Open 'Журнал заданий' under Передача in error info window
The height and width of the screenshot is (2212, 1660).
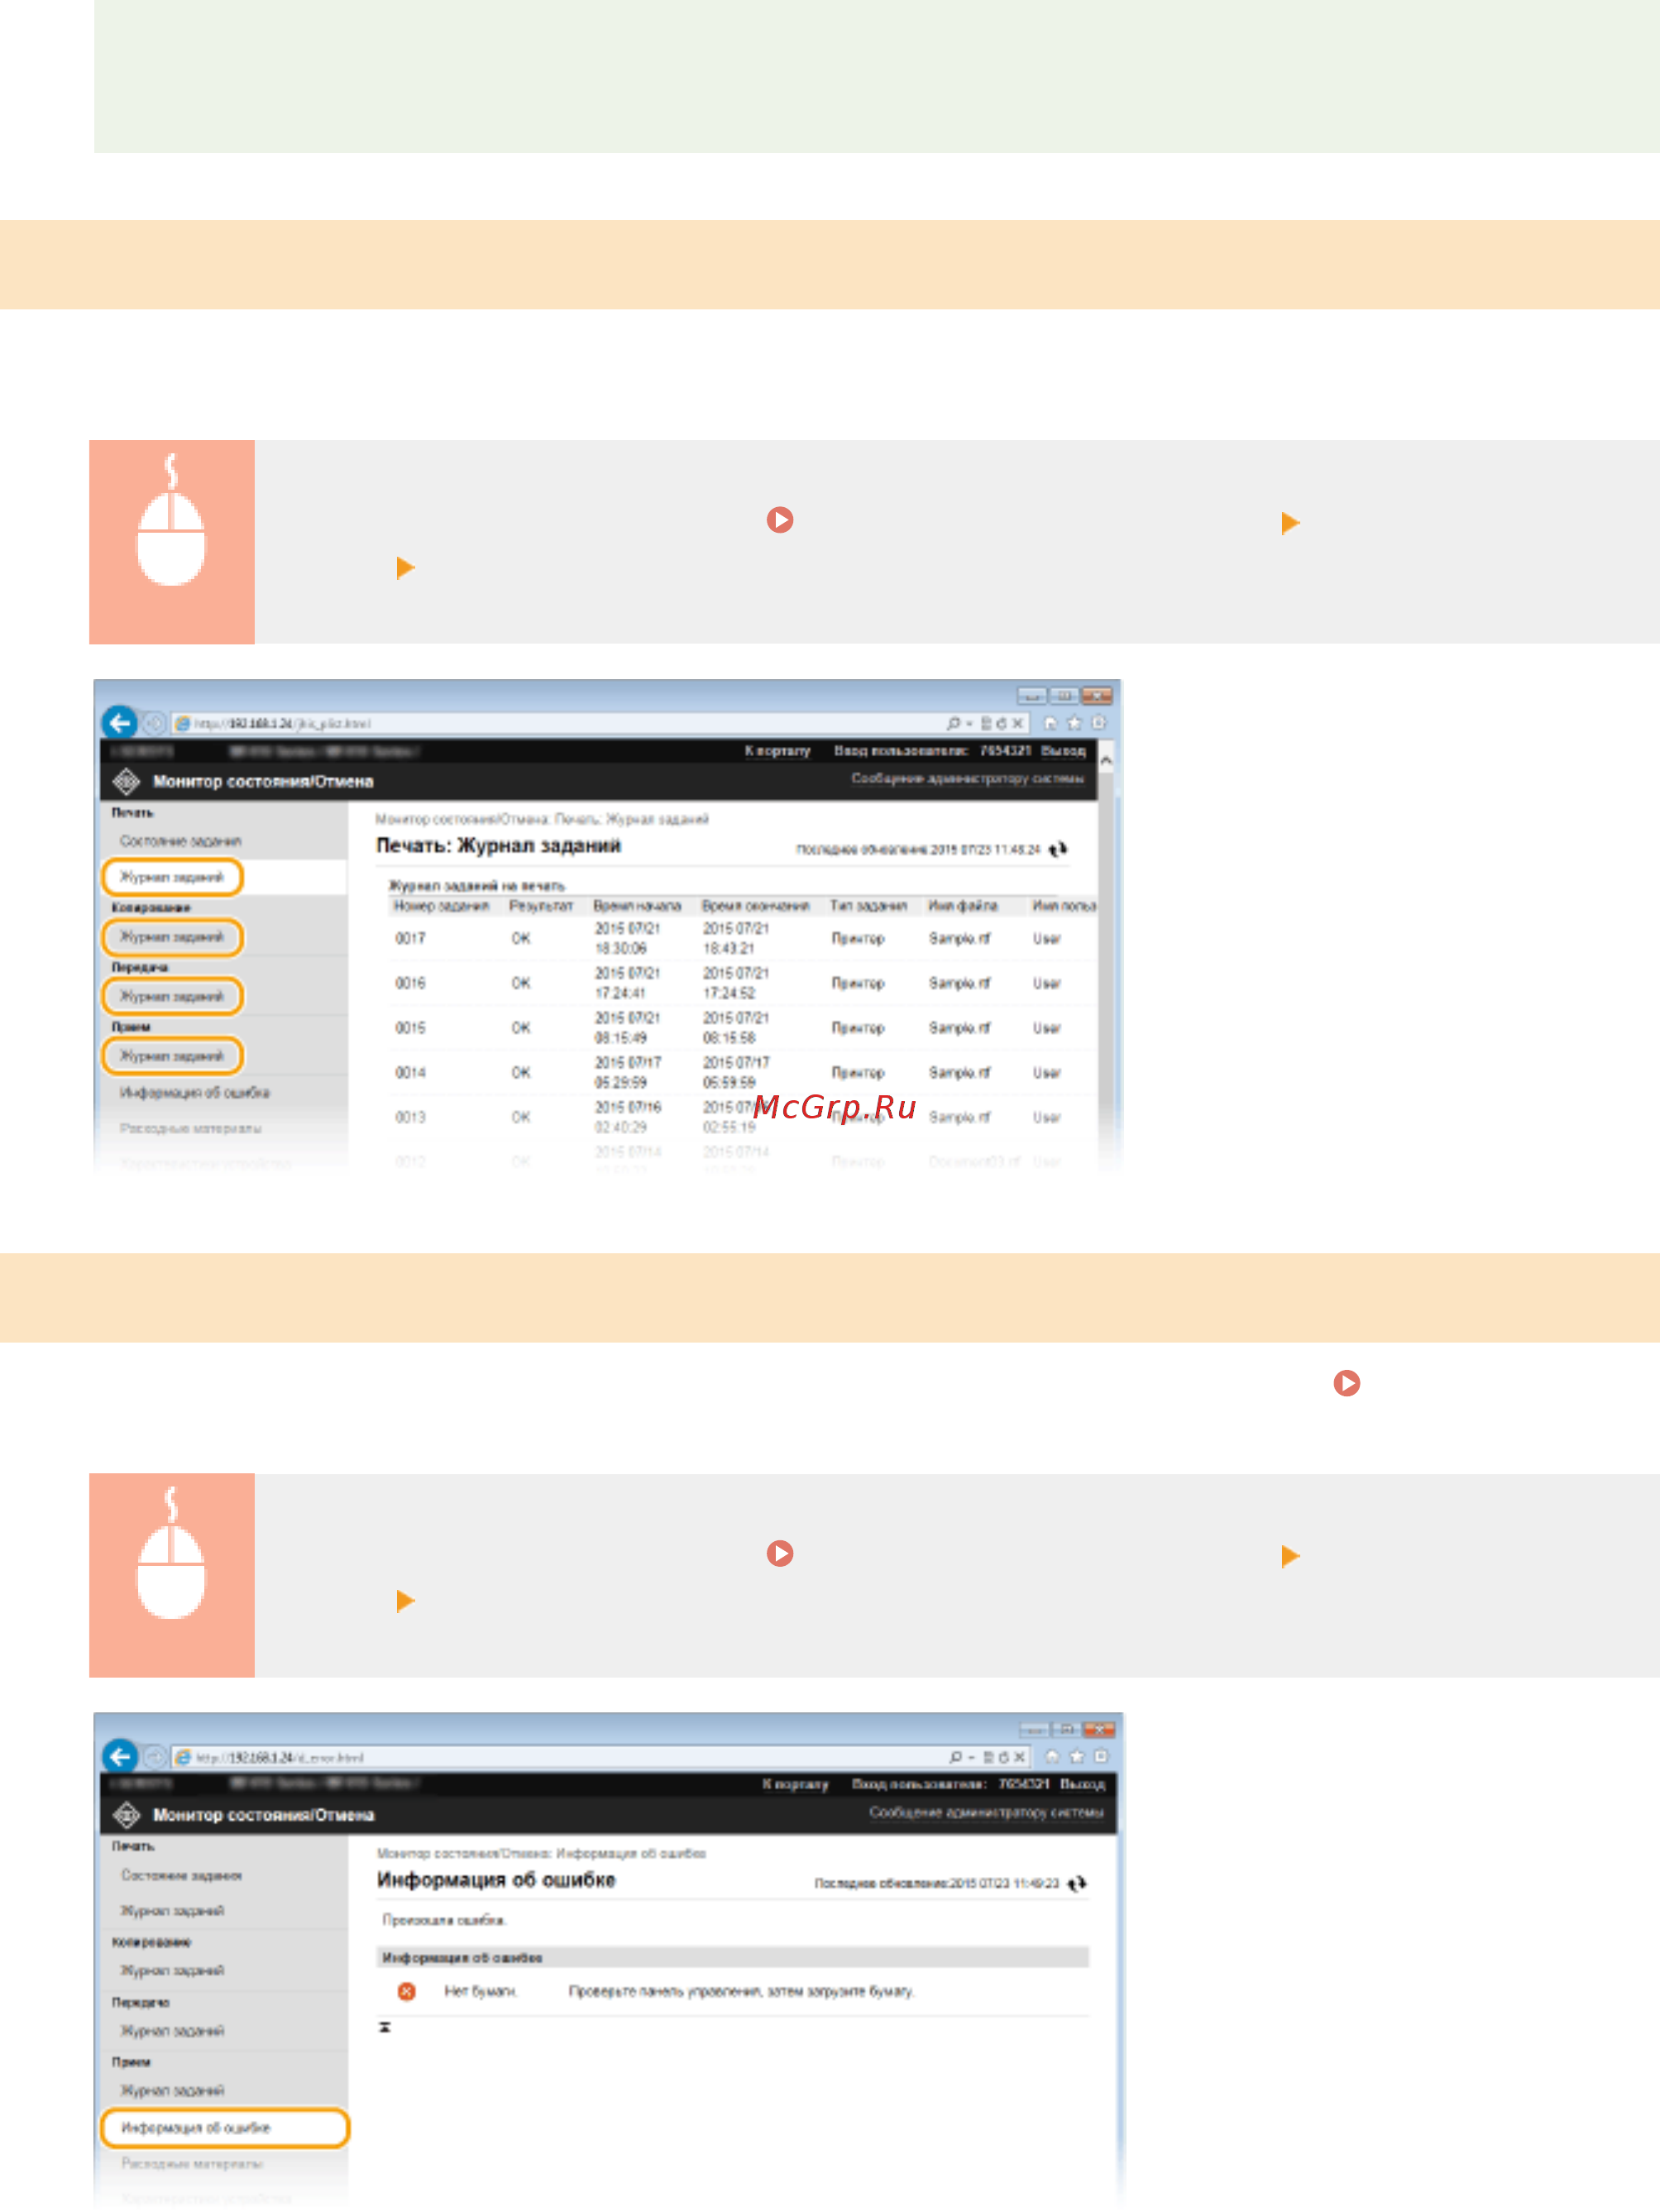pos(172,2030)
